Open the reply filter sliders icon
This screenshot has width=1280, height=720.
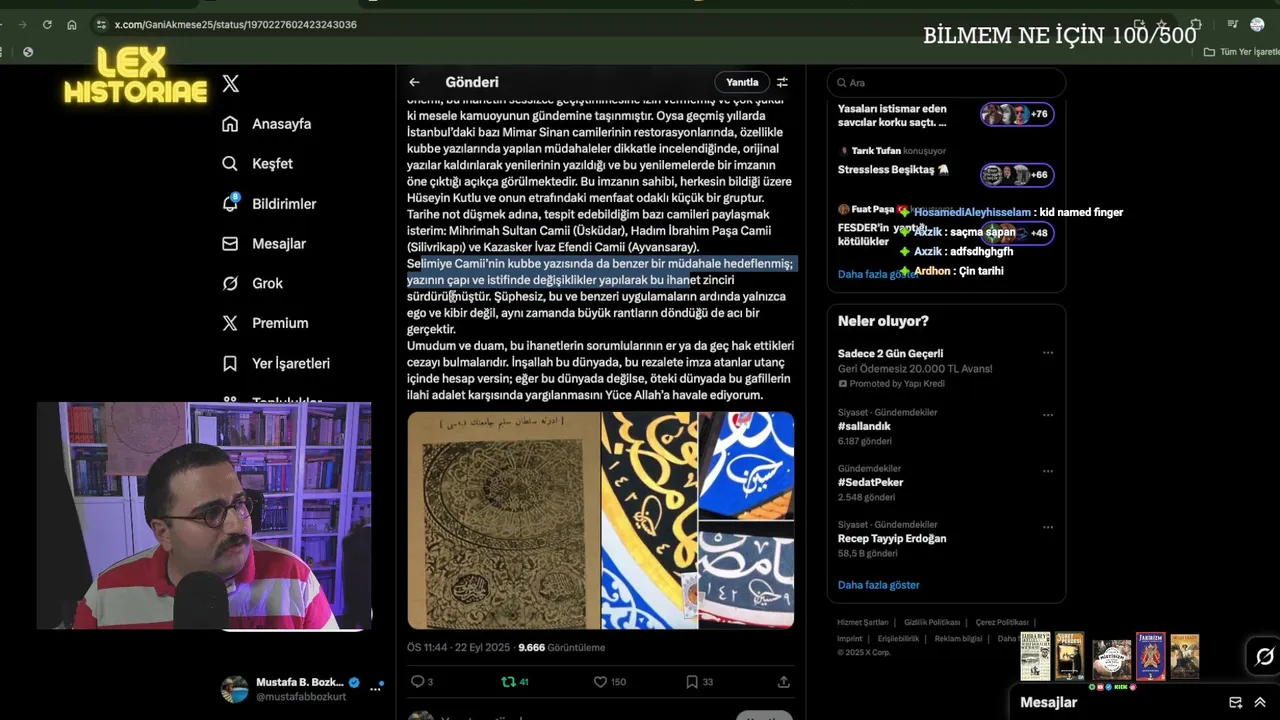782,82
